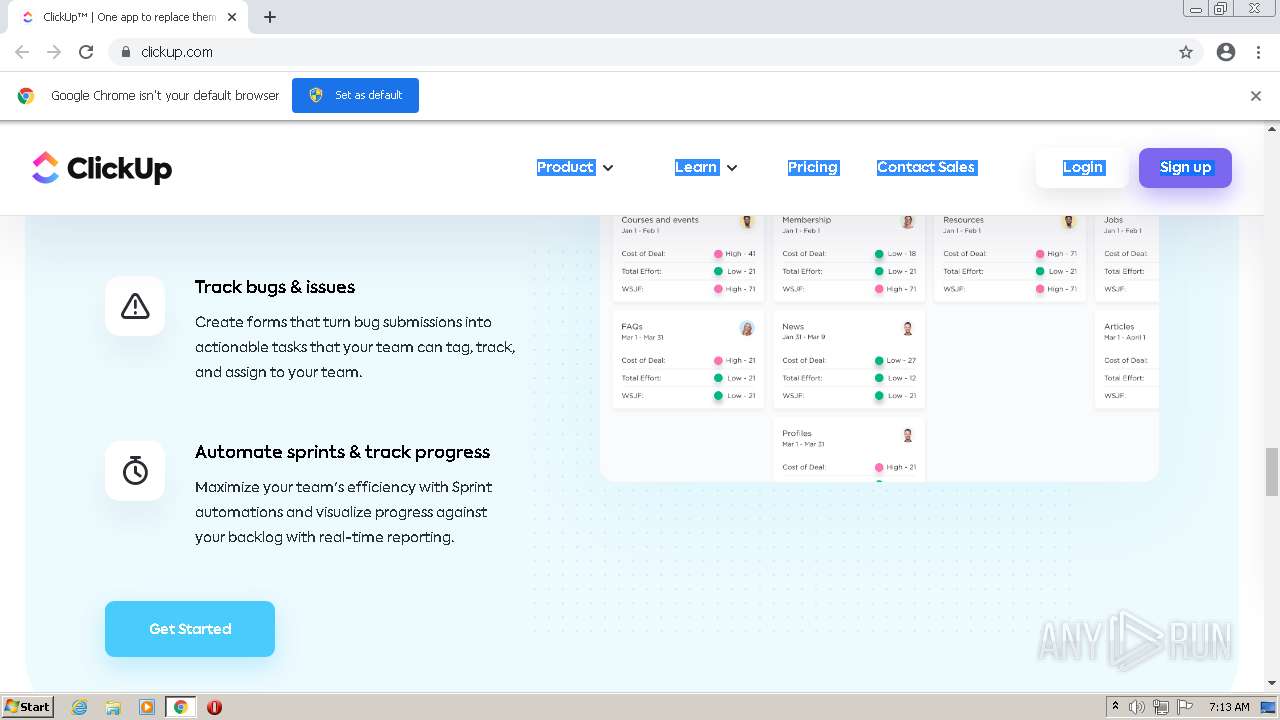Image resolution: width=1280 pixels, height=720 pixels.
Task: Open the media player taskbar icon
Action: [x=147, y=707]
